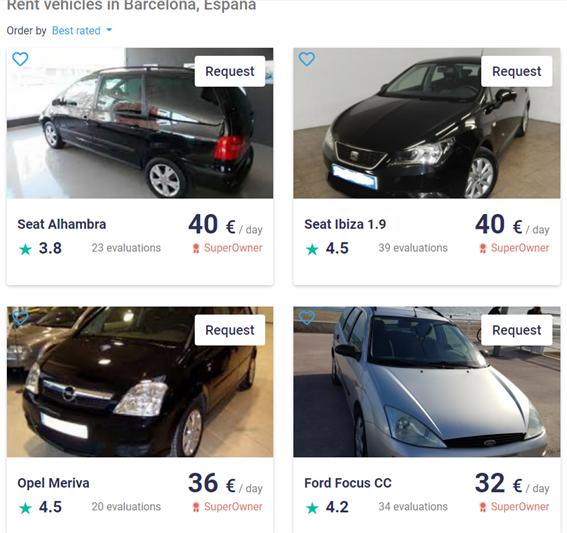Click the Opel Meriva star rating icon
The height and width of the screenshot is (533, 567).
point(25,508)
